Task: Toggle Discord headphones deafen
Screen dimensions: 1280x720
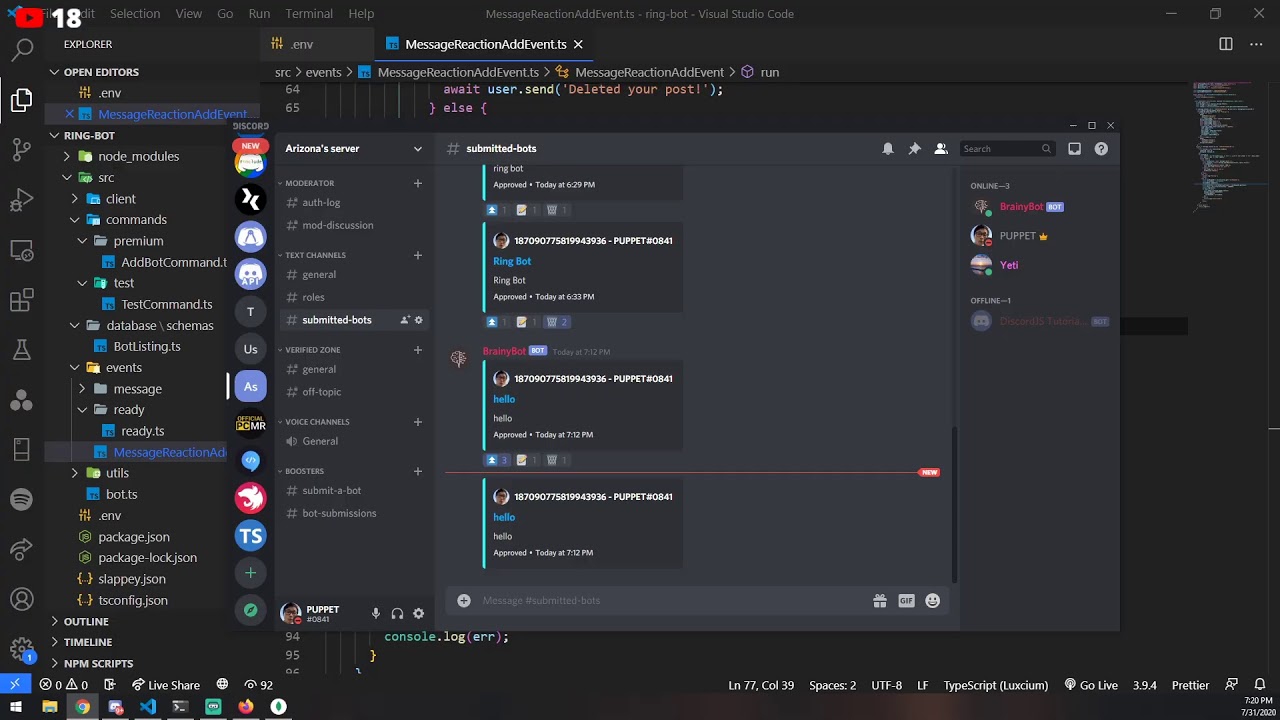Action: tap(397, 613)
